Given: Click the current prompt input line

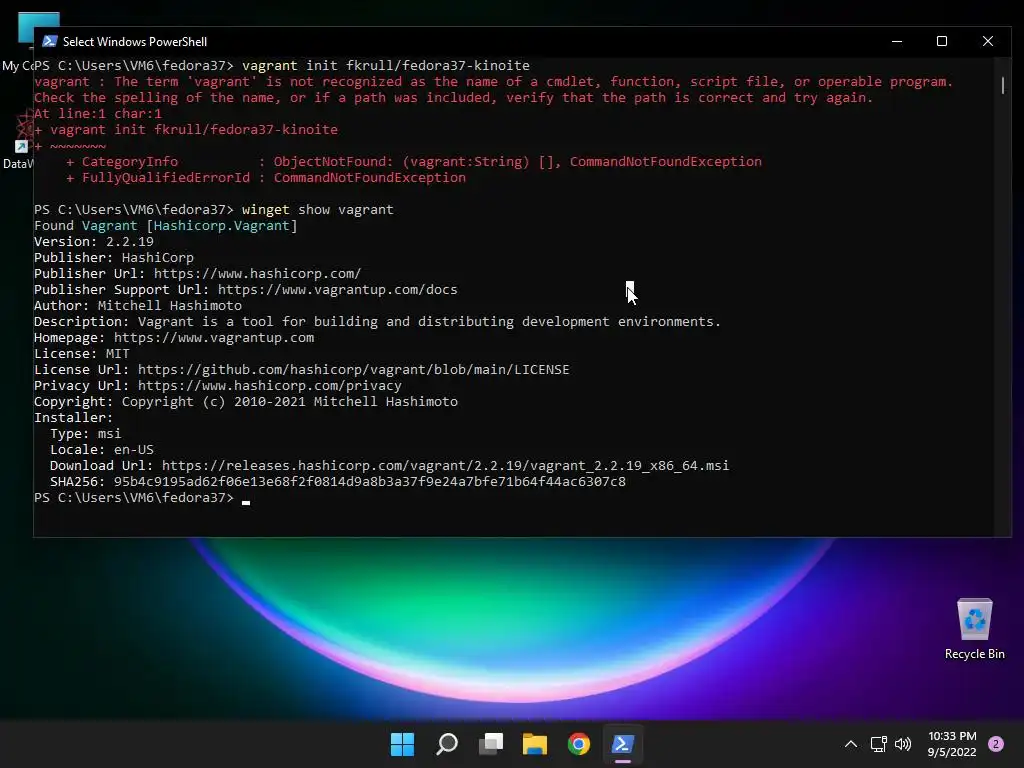Looking at the screenshot, I should (142, 498).
